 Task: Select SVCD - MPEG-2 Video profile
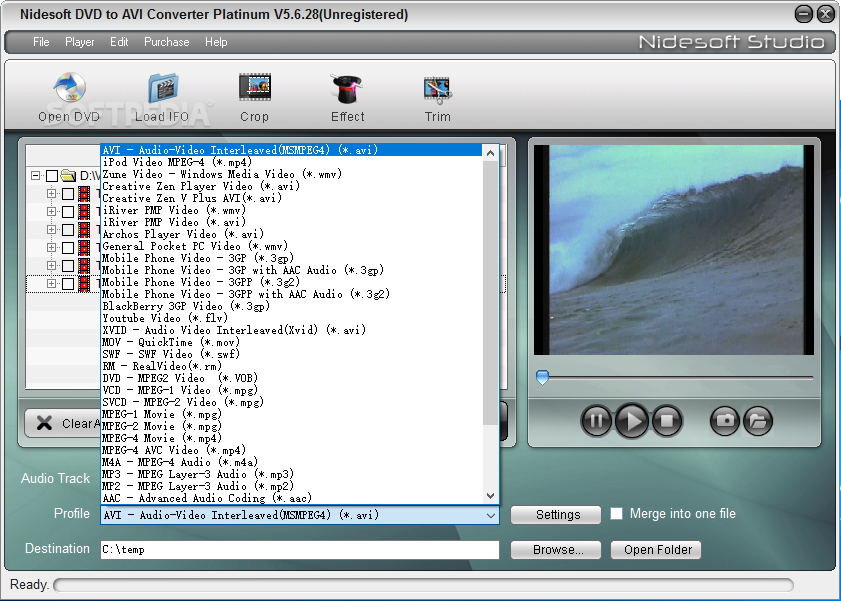[292, 402]
